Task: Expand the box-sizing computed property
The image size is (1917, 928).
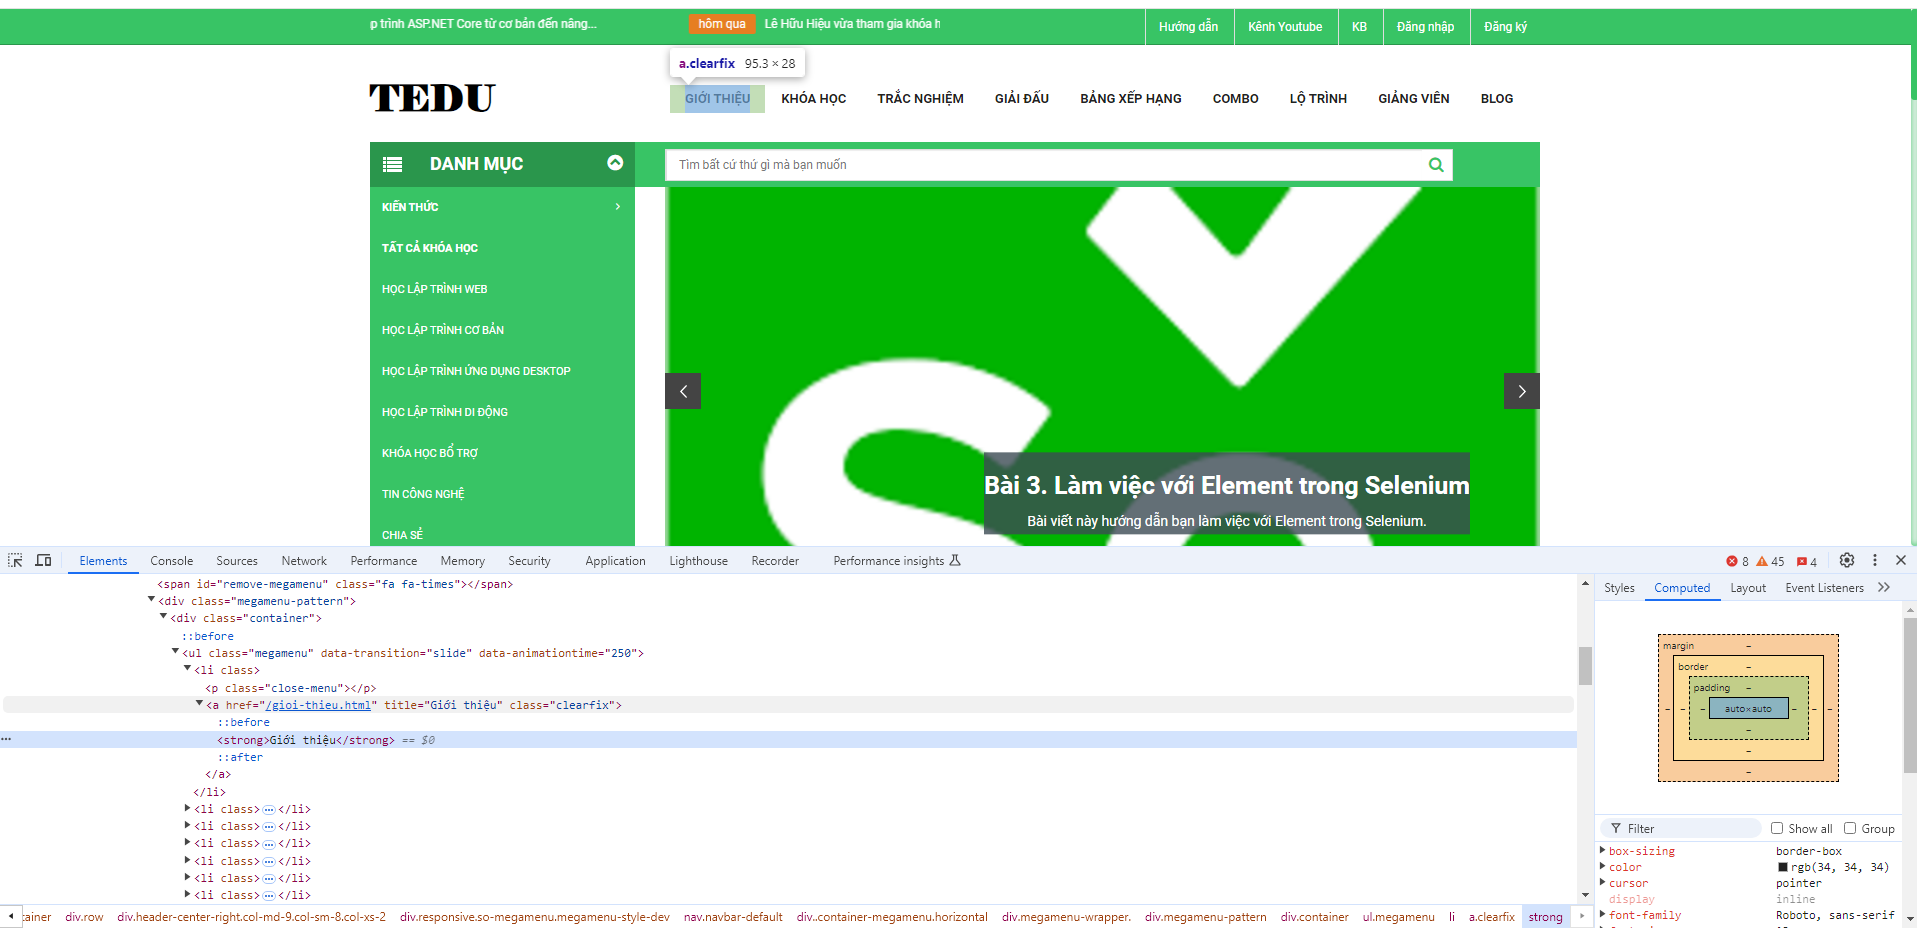Action: (1603, 851)
